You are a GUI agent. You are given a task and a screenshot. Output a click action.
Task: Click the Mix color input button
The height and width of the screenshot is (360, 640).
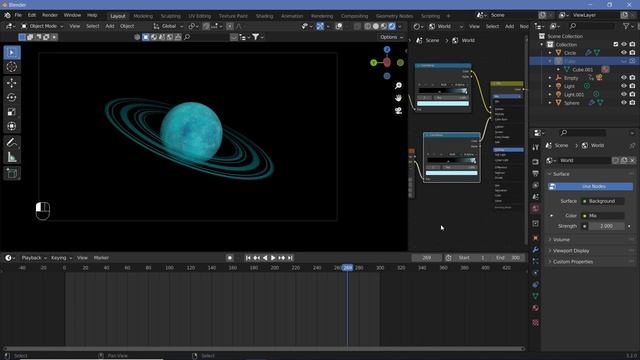604,216
